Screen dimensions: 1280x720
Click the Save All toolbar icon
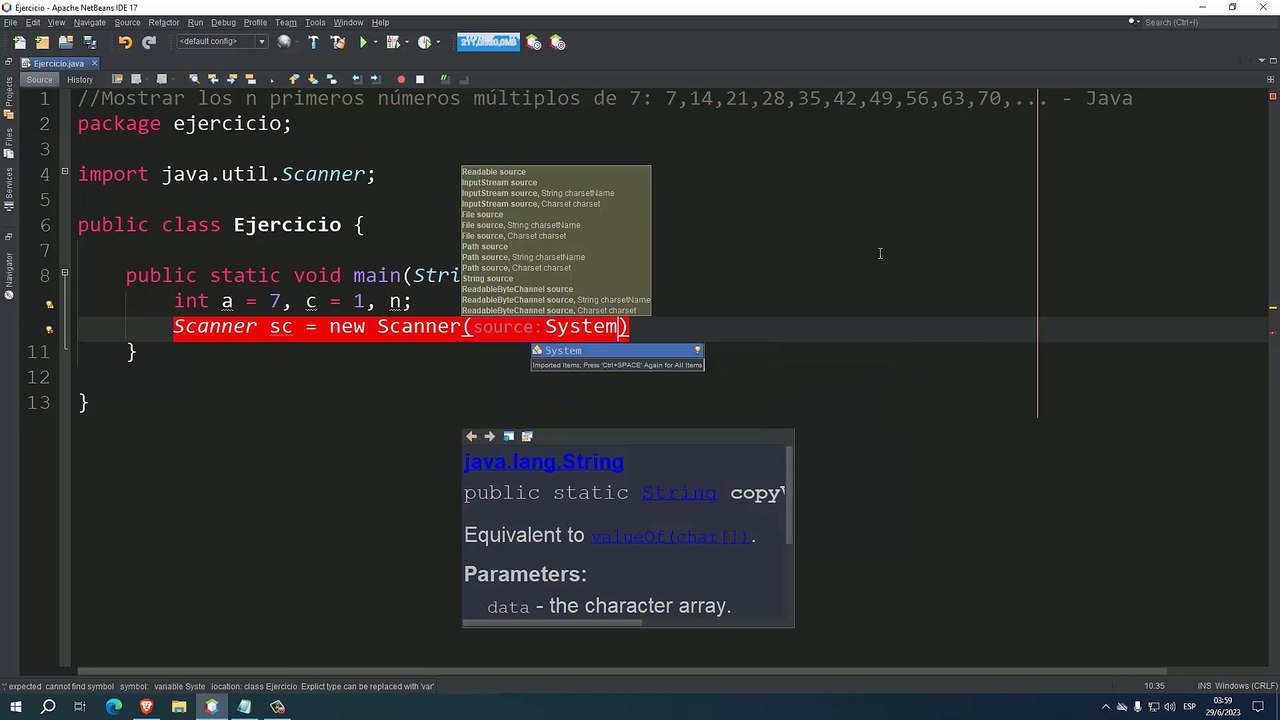[x=90, y=42]
